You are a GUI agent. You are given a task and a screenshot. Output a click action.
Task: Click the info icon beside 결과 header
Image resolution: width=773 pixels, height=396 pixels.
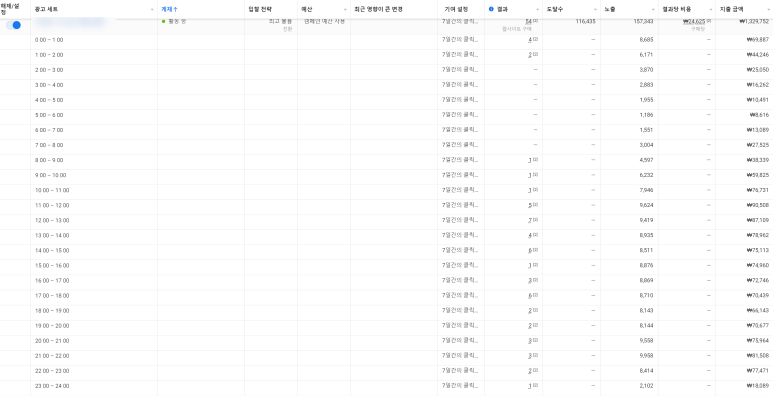coord(491,9)
